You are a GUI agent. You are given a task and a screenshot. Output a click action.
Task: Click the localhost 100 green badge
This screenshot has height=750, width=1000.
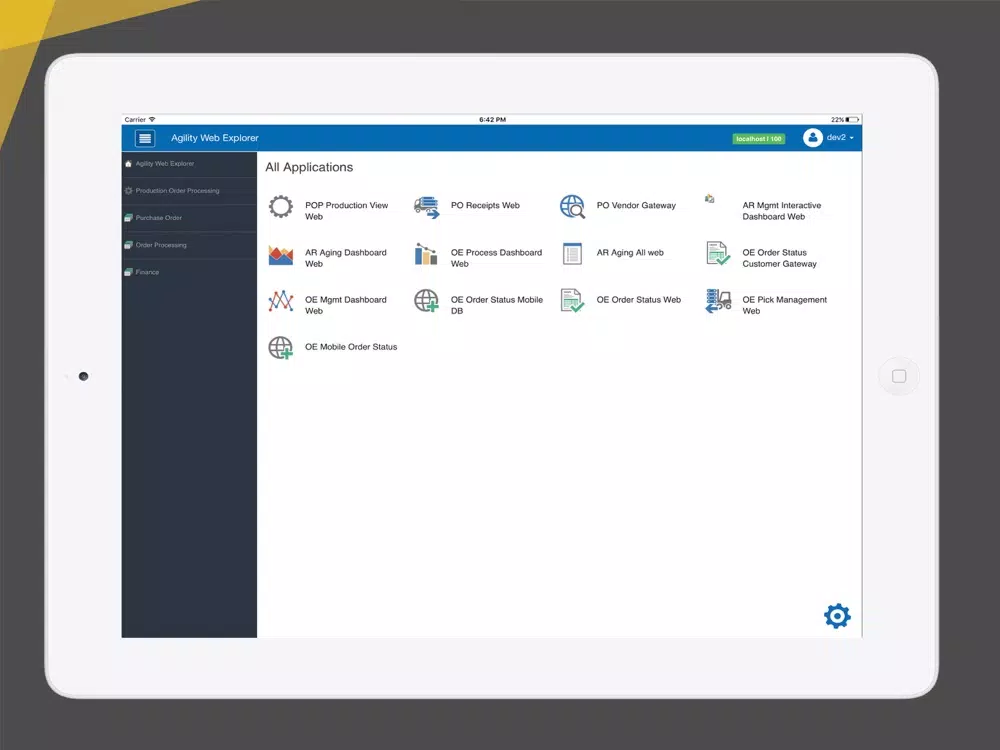click(758, 138)
